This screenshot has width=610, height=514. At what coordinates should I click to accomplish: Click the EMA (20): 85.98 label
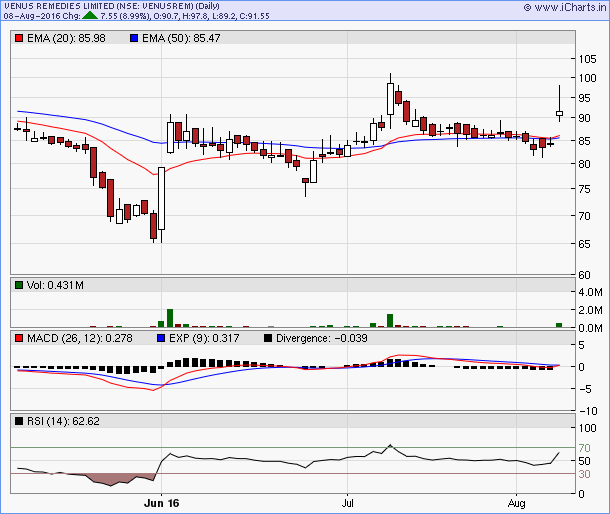click(66, 38)
